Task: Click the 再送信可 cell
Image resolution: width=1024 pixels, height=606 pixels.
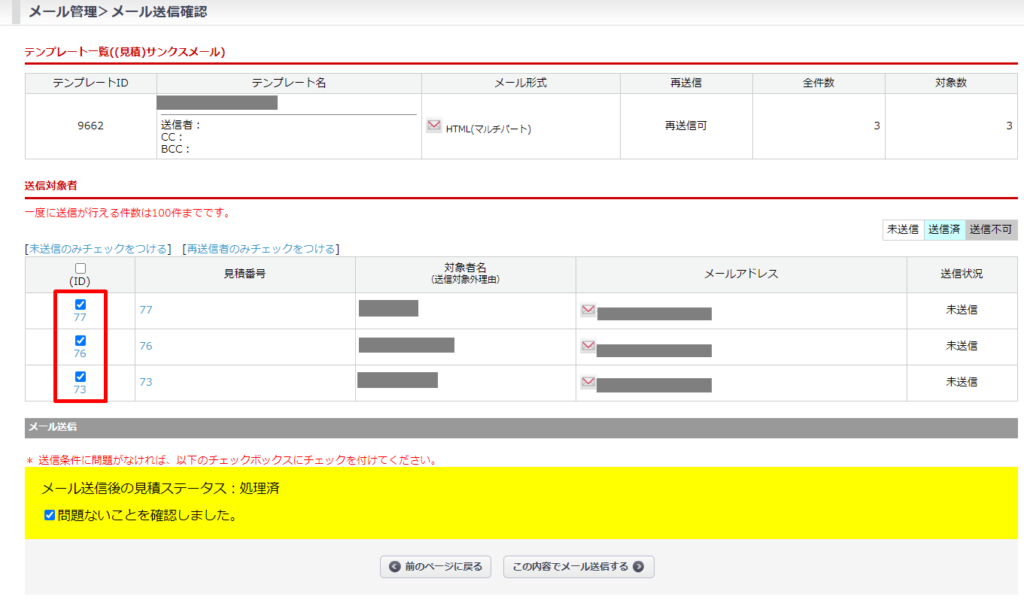Action: [x=686, y=125]
